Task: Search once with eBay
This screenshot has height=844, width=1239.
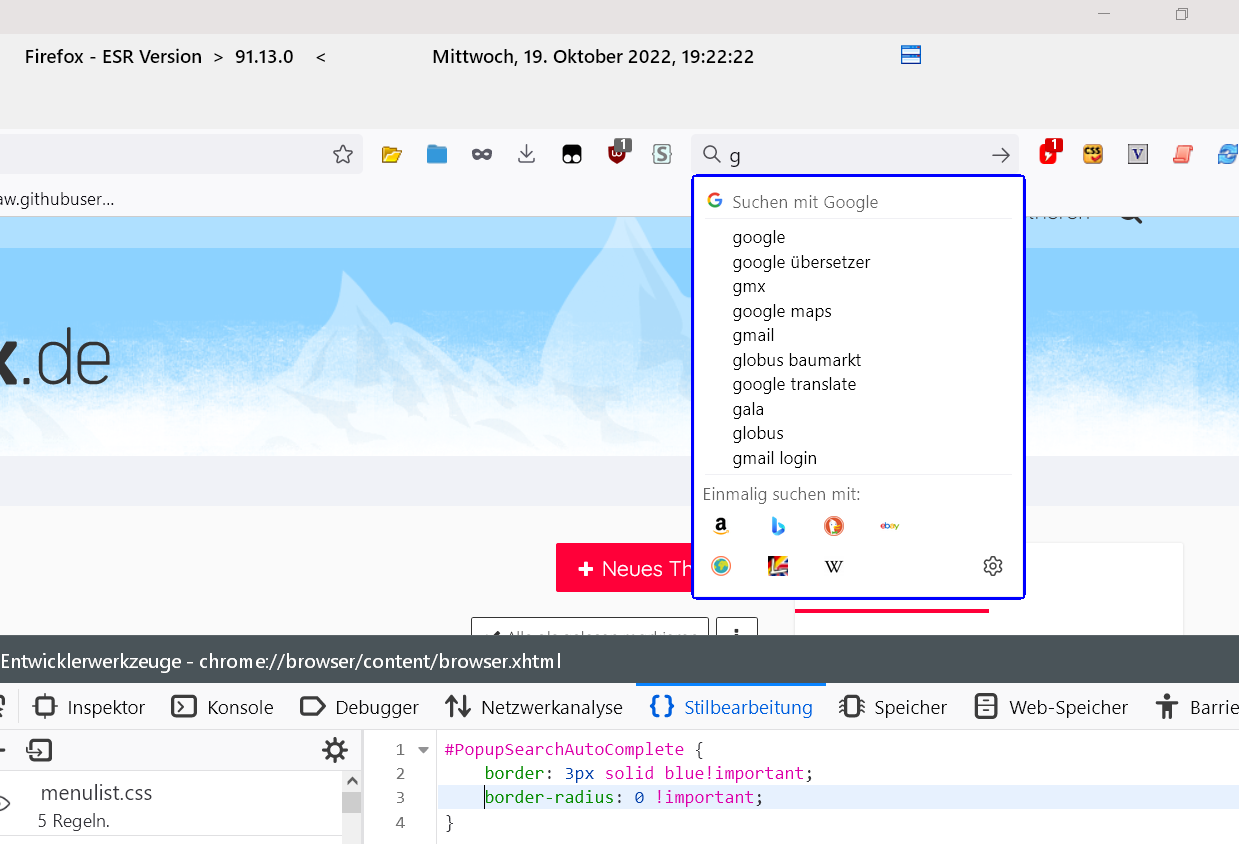Action: (x=890, y=526)
